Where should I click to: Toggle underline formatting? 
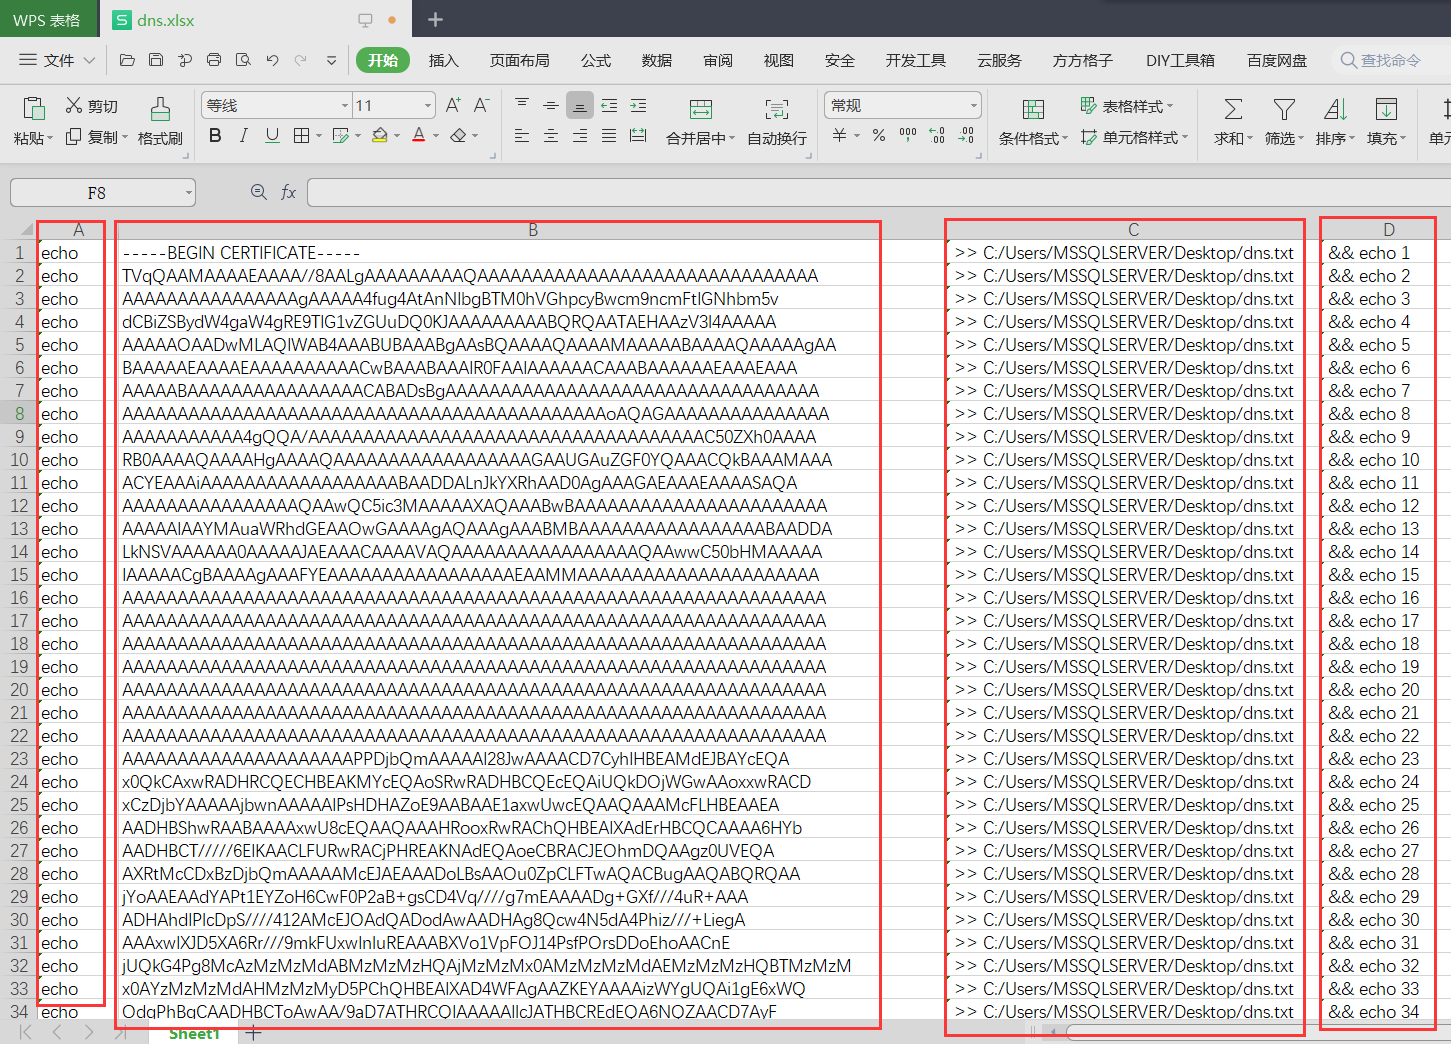[272, 135]
